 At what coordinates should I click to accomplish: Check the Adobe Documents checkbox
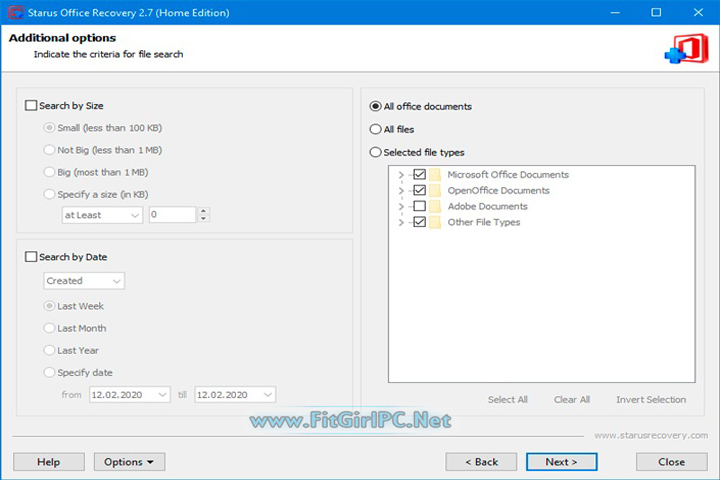tap(419, 206)
